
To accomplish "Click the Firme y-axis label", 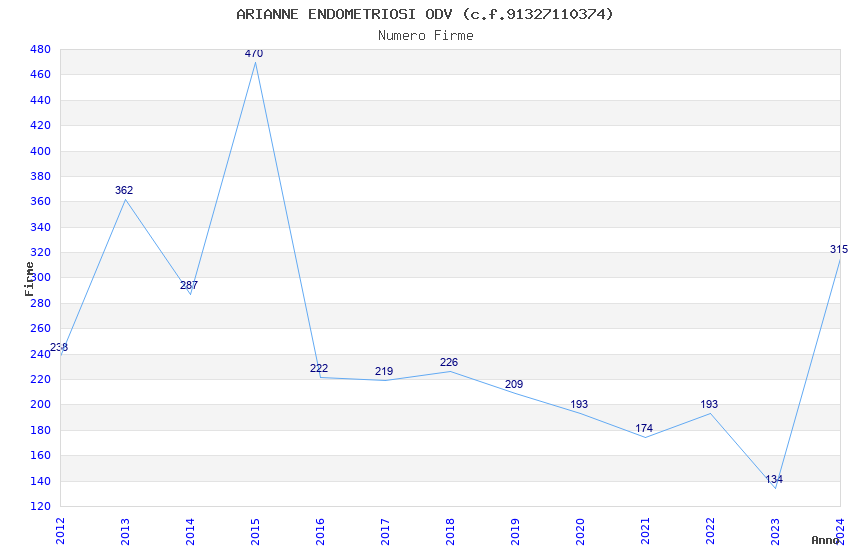I will [x=30, y=279].
